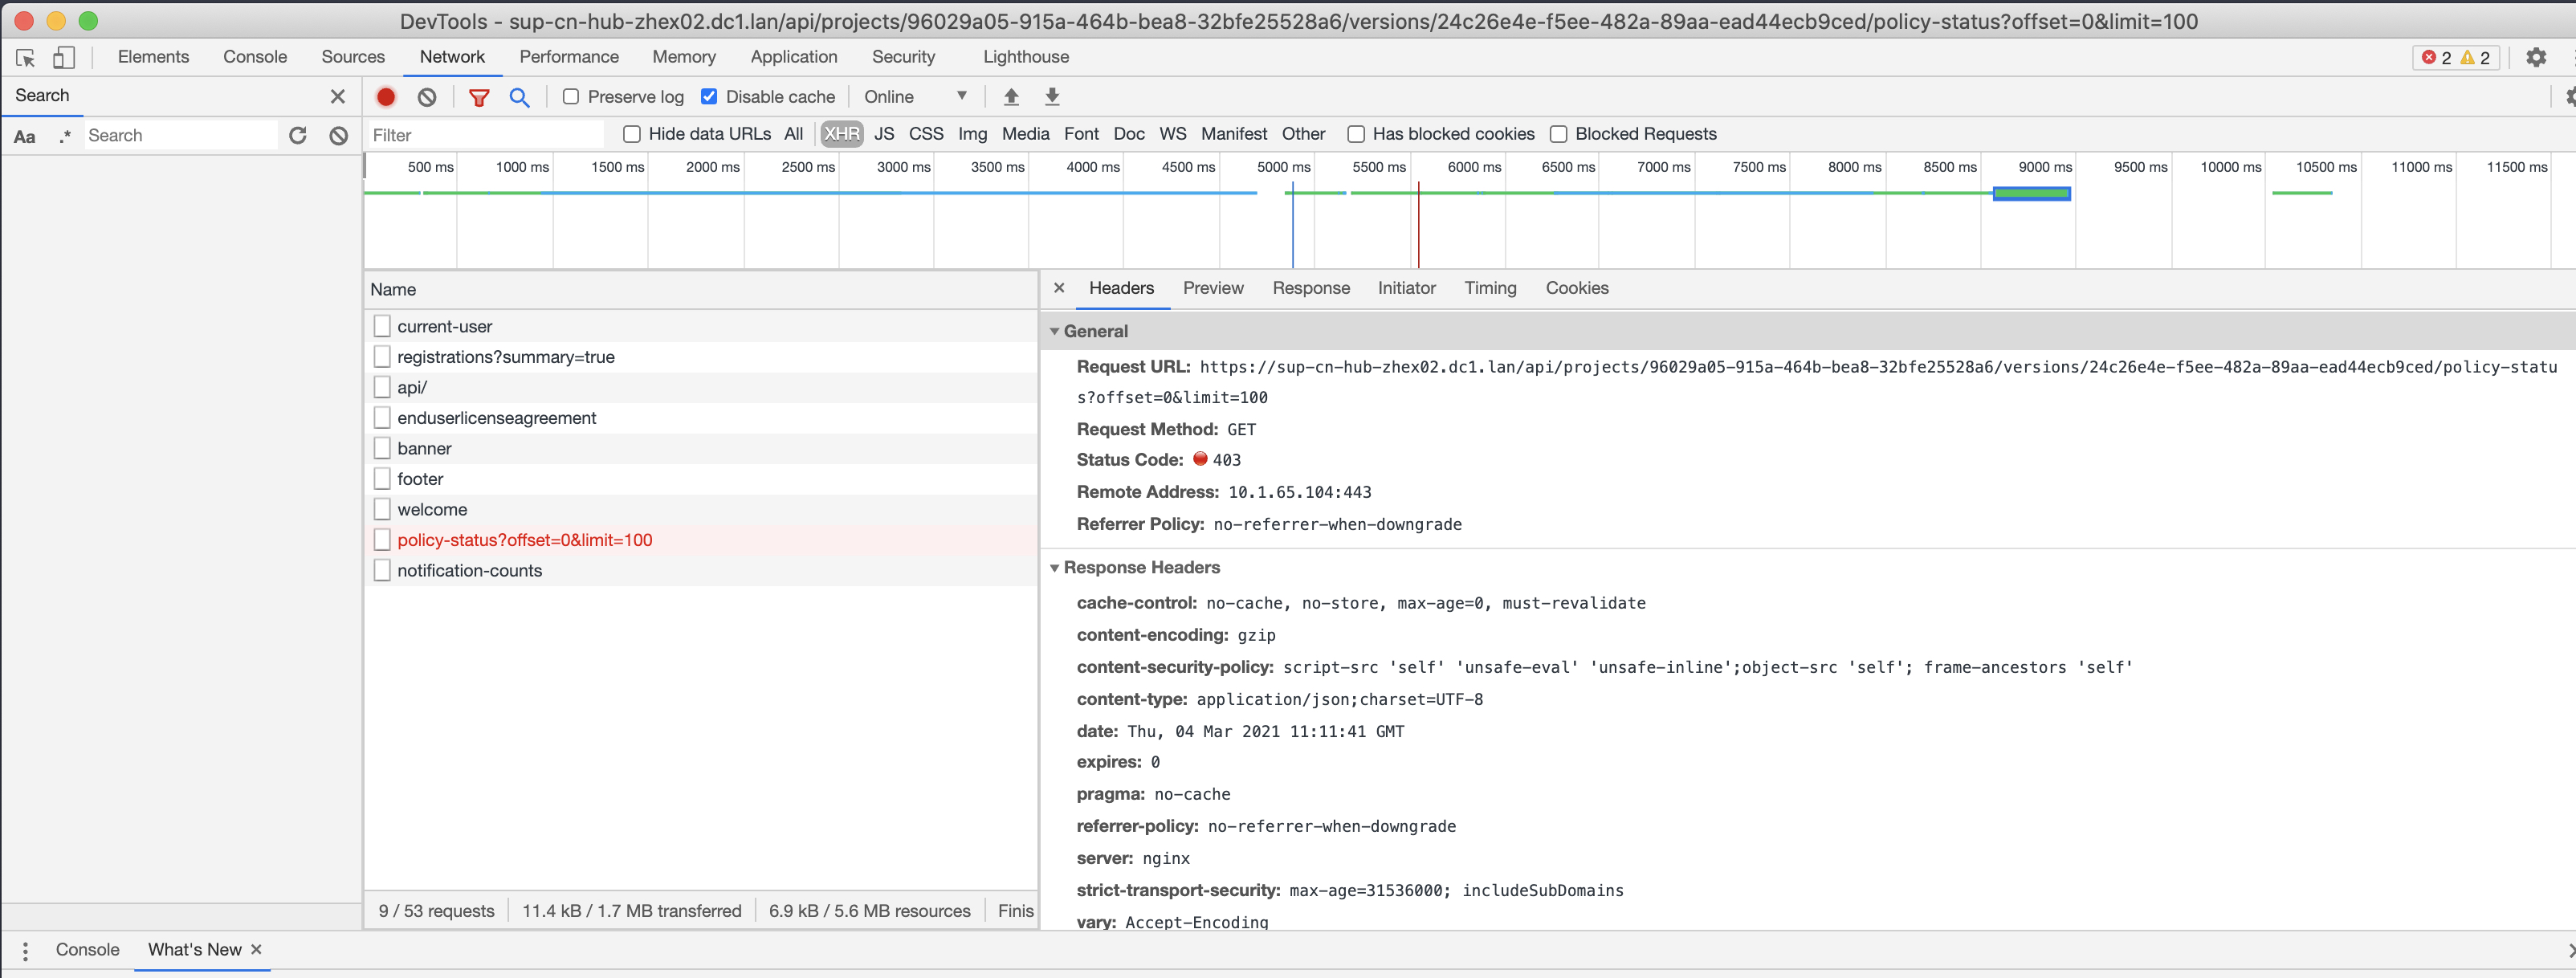Image resolution: width=2576 pixels, height=978 pixels.
Task: Click the blue network search magnifier
Action: click(x=519, y=97)
